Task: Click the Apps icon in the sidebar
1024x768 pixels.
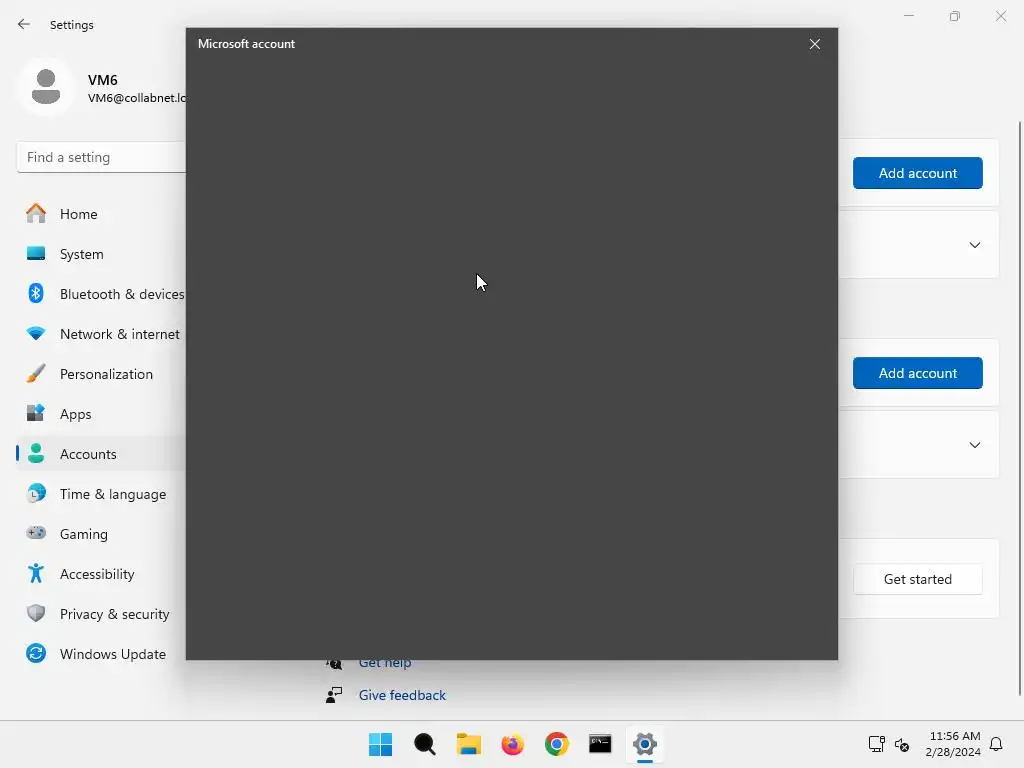Action: click(x=36, y=413)
